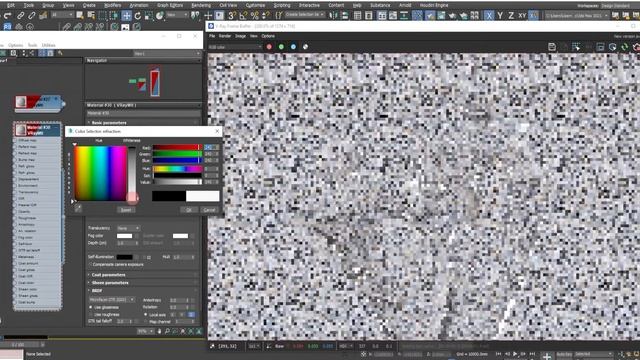Open the Rendering menu
Viewport: 640px width, 360px height.
pos(201,5)
